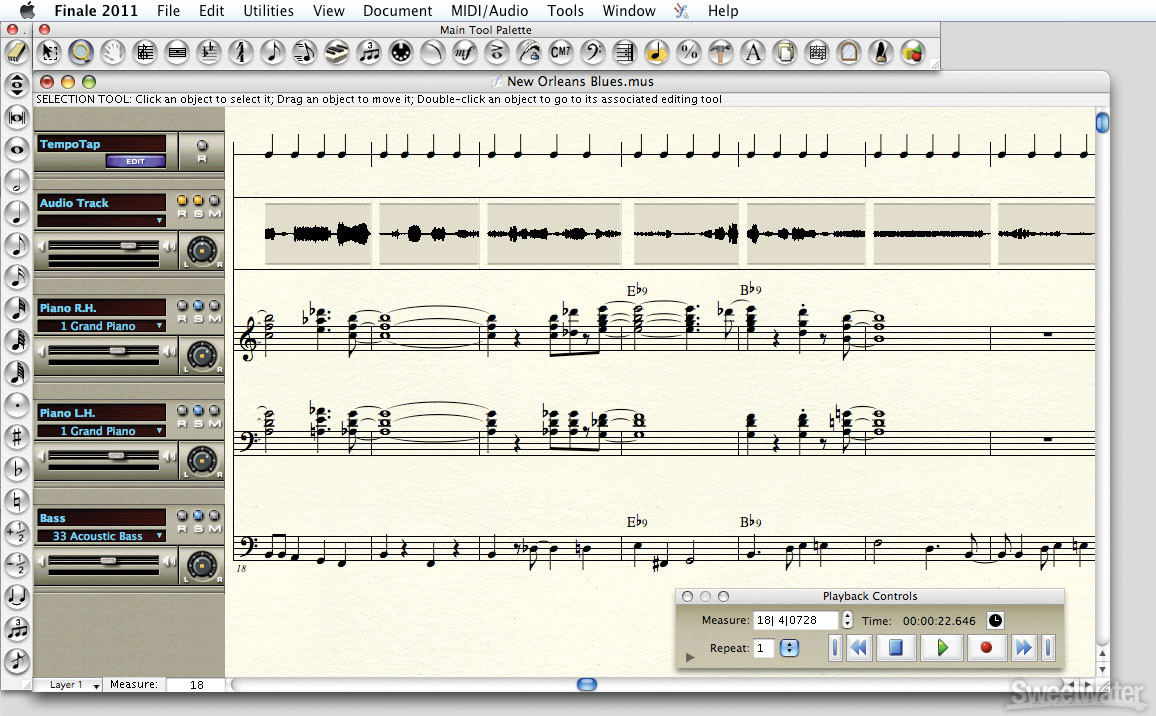Screen dimensions: 1156x716
Task: Choose the Chord tool labeled CM7
Action: 560,52
